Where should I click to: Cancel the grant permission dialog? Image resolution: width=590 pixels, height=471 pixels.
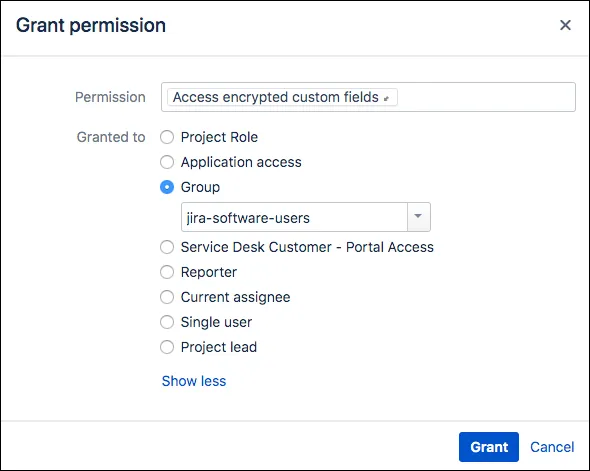pos(552,447)
